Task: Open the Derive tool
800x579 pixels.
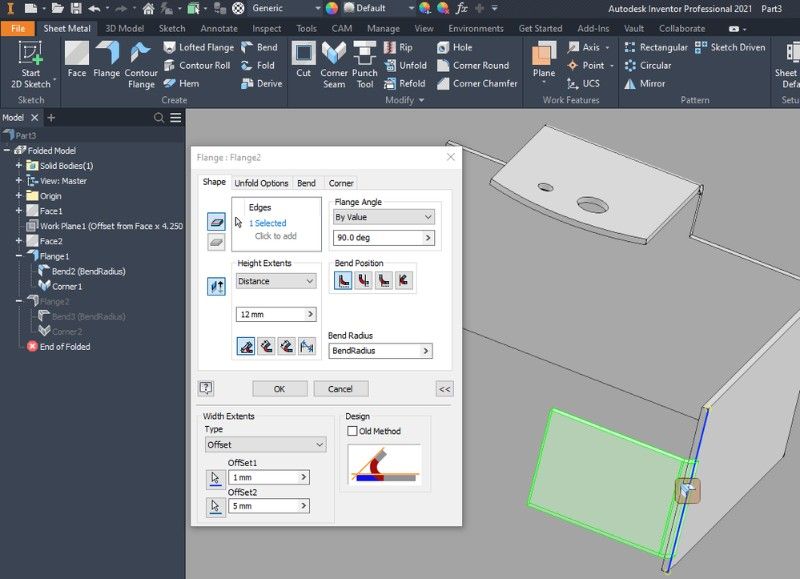Action: click(261, 83)
